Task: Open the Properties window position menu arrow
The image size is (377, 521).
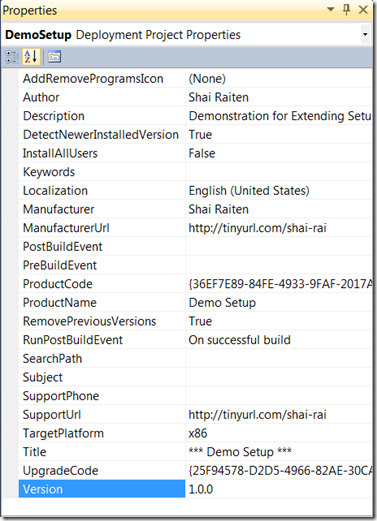Action: pyautogui.click(x=330, y=10)
